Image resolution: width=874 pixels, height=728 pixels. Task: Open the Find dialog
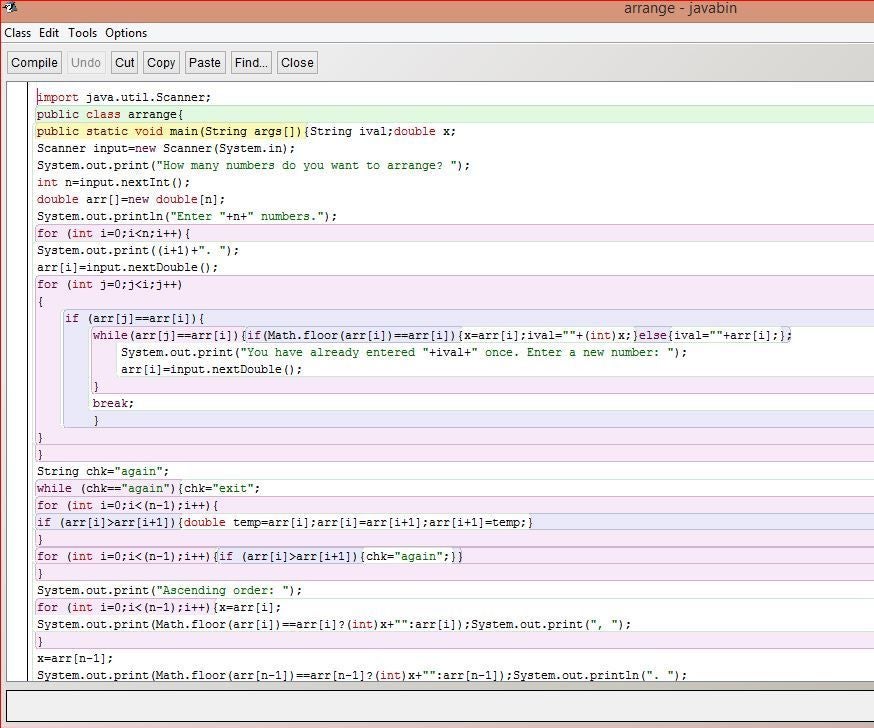coord(250,62)
